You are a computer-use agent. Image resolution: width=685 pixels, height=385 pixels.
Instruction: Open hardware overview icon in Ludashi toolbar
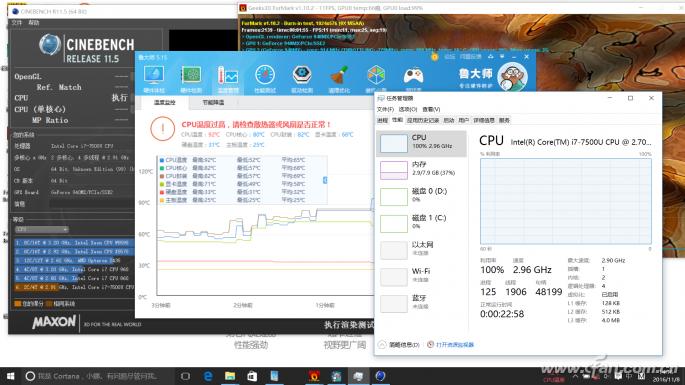point(154,76)
